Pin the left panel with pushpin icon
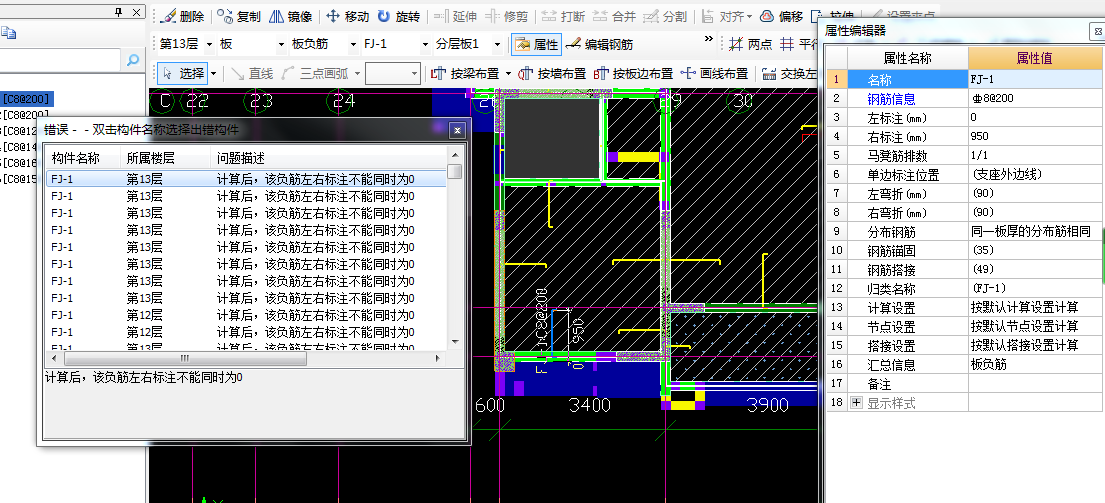This screenshot has width=1105, height=503. [x=120, y=12]
